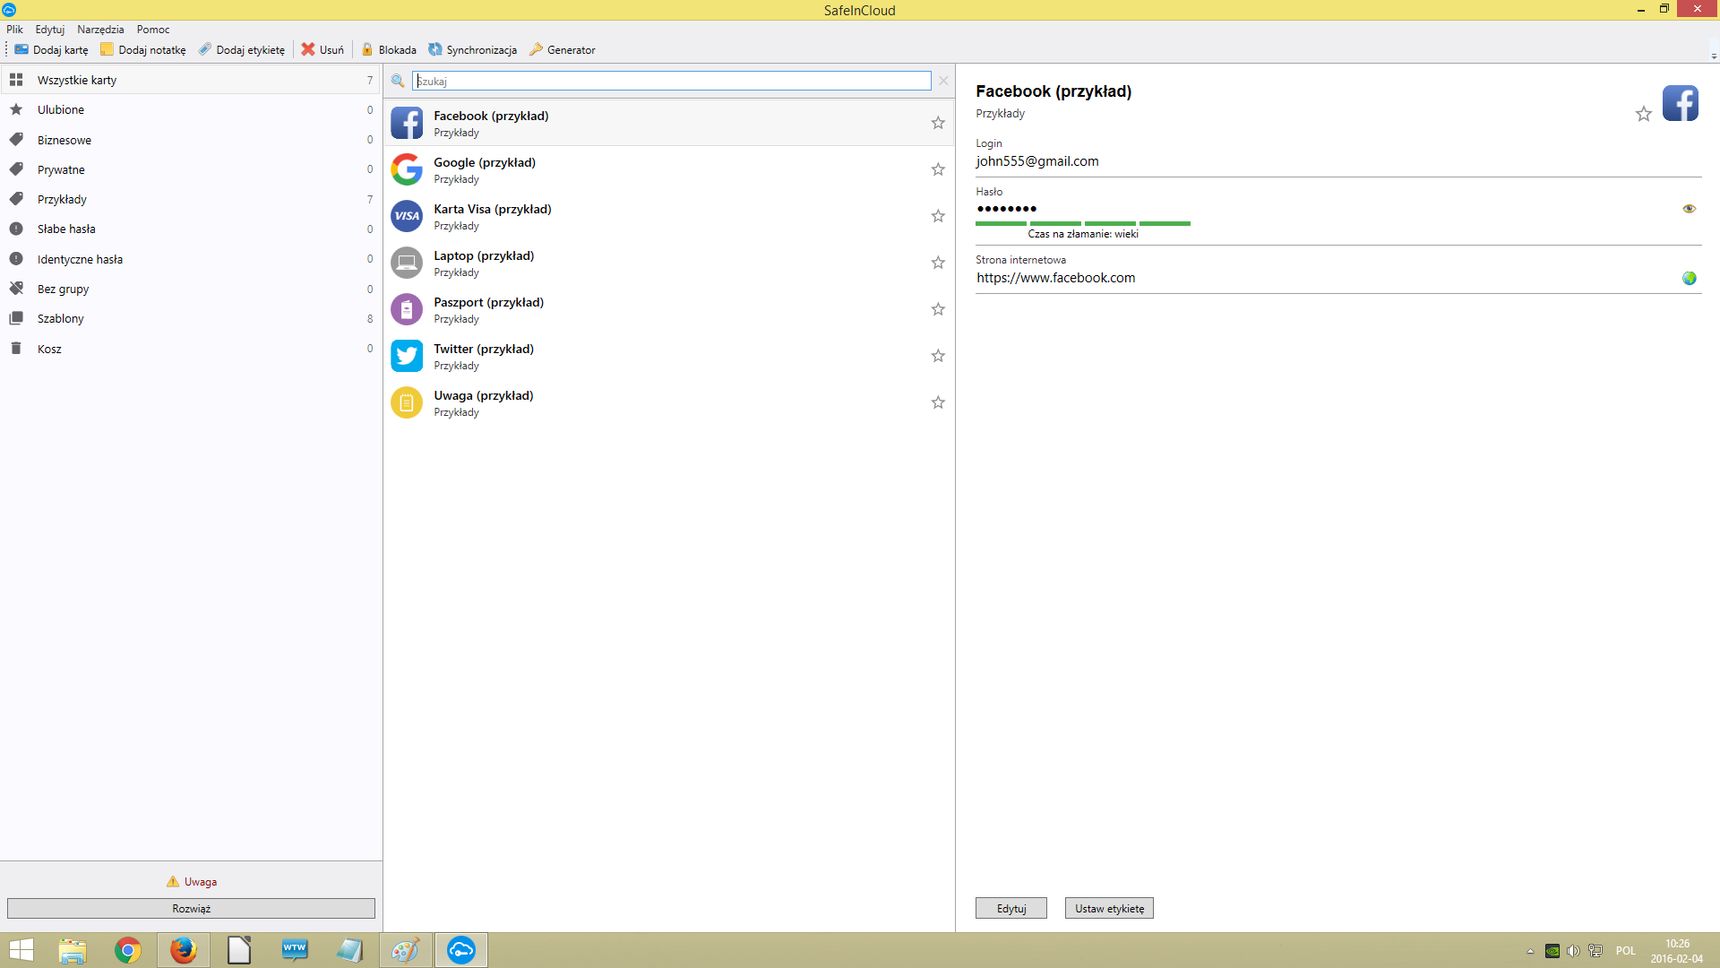Screen dimensions: 1720x968
Task: Select Karta Visa (przykład) card icon
Action: pos(407,216)
